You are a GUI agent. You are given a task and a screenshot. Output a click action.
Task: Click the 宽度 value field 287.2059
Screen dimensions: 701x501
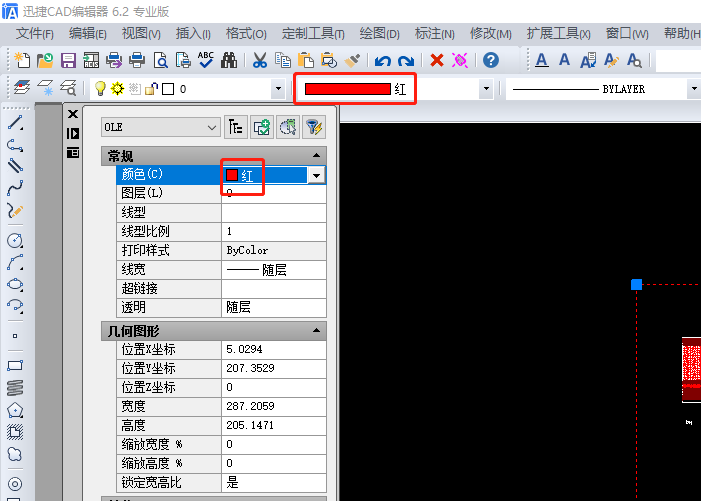click(x=273, y=406)
